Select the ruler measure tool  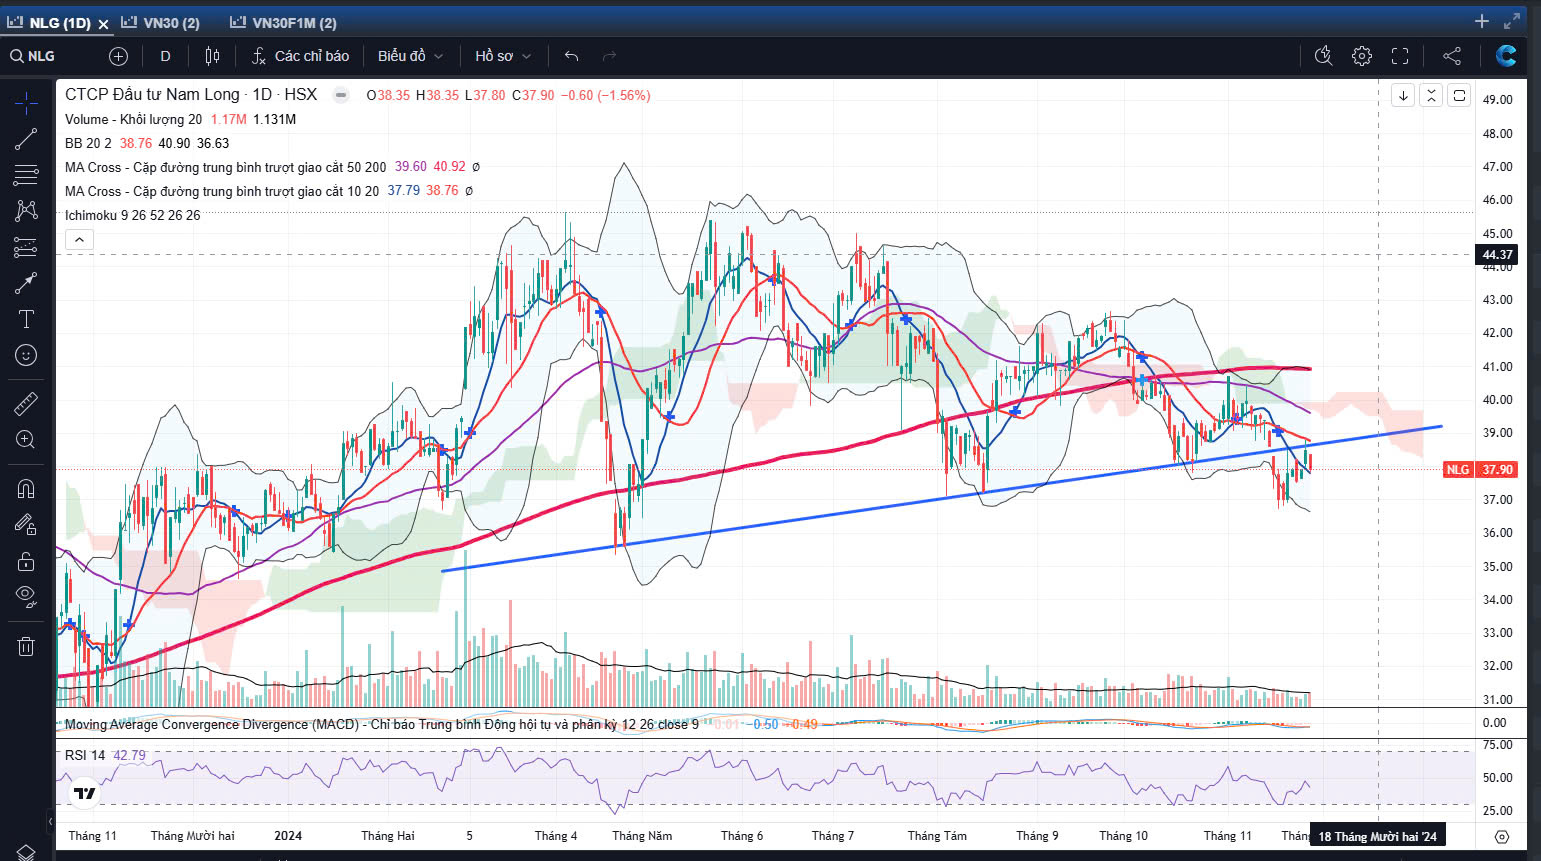(x=26, y=403)
